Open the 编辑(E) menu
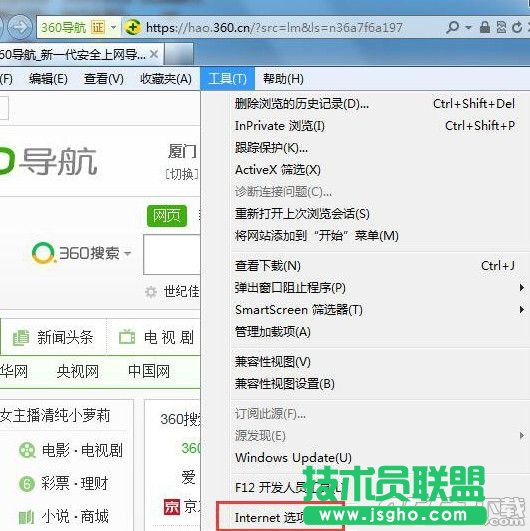This screenshot has width=530, height=531. [x=48, y=79]
